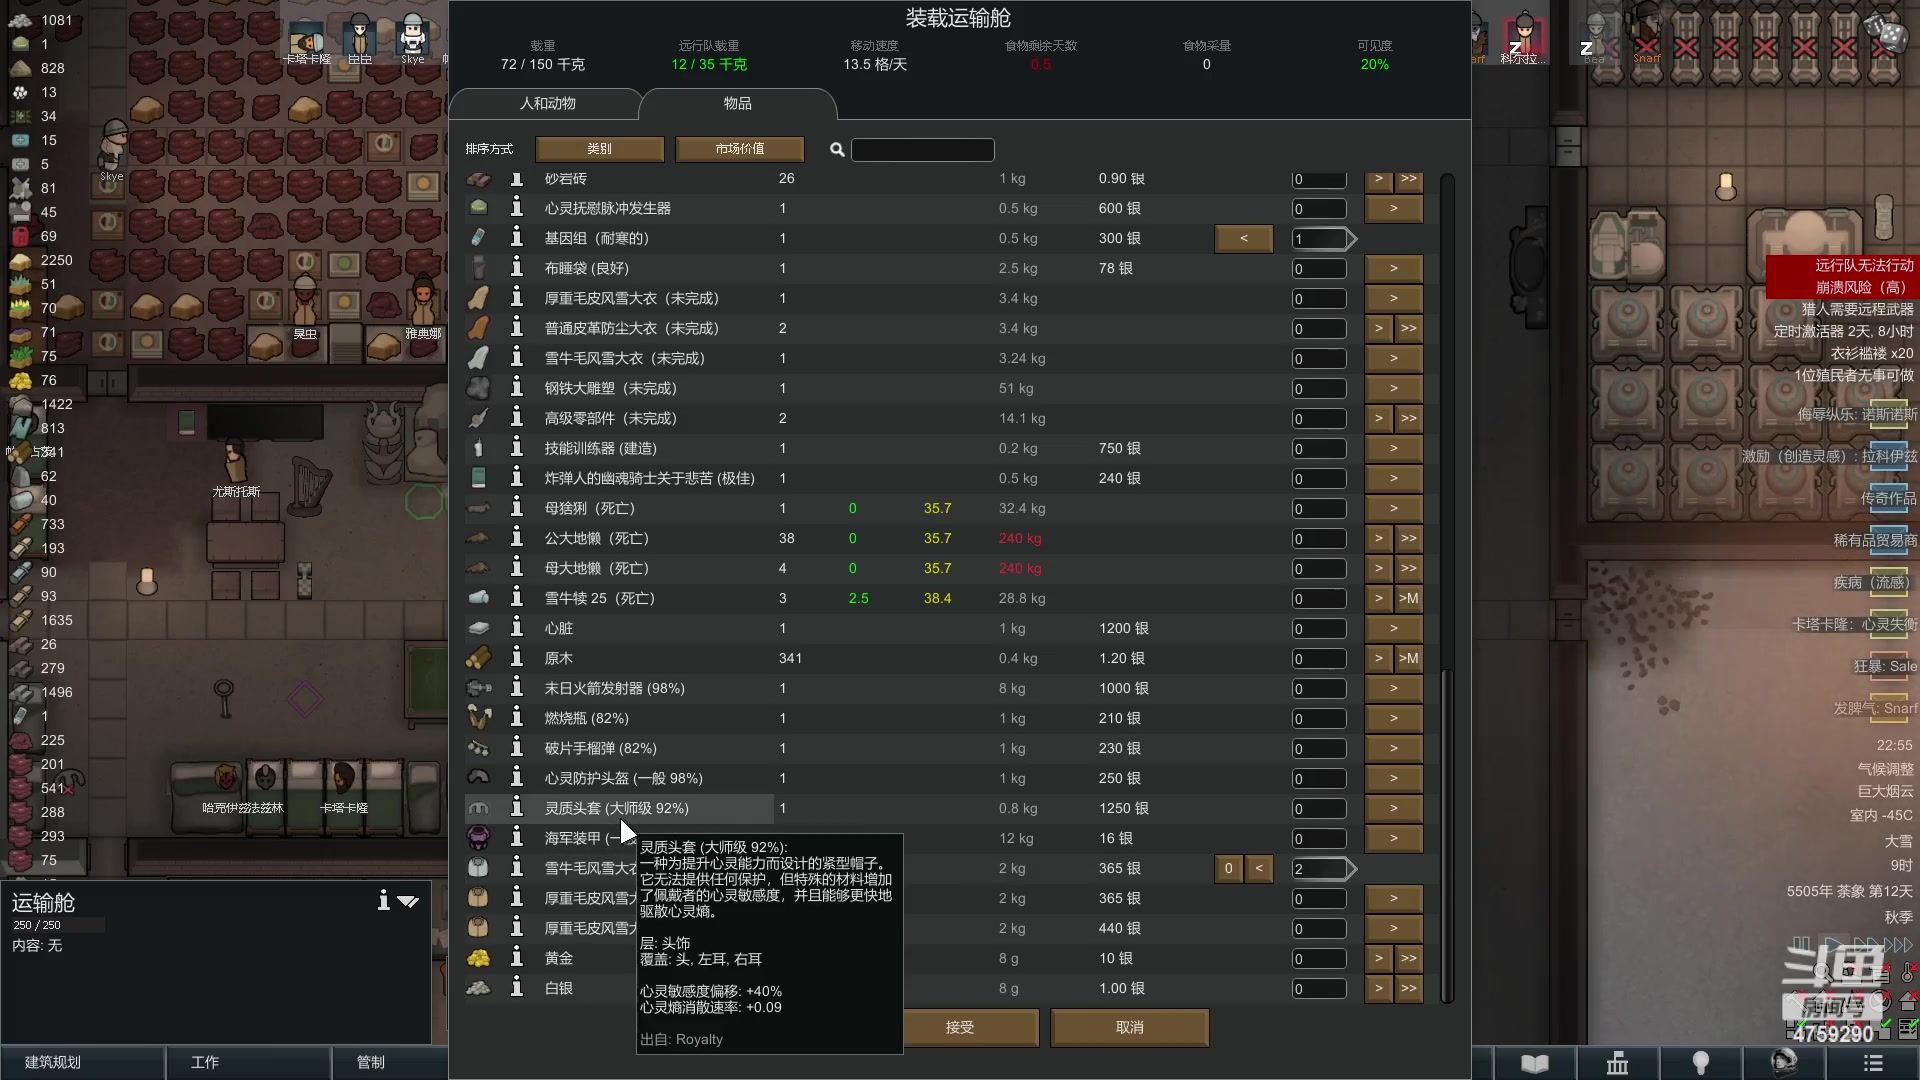Viewport: 1920px width, 1080px height.
Task: Remove one 基因组 with < button
Action: 1243,238
